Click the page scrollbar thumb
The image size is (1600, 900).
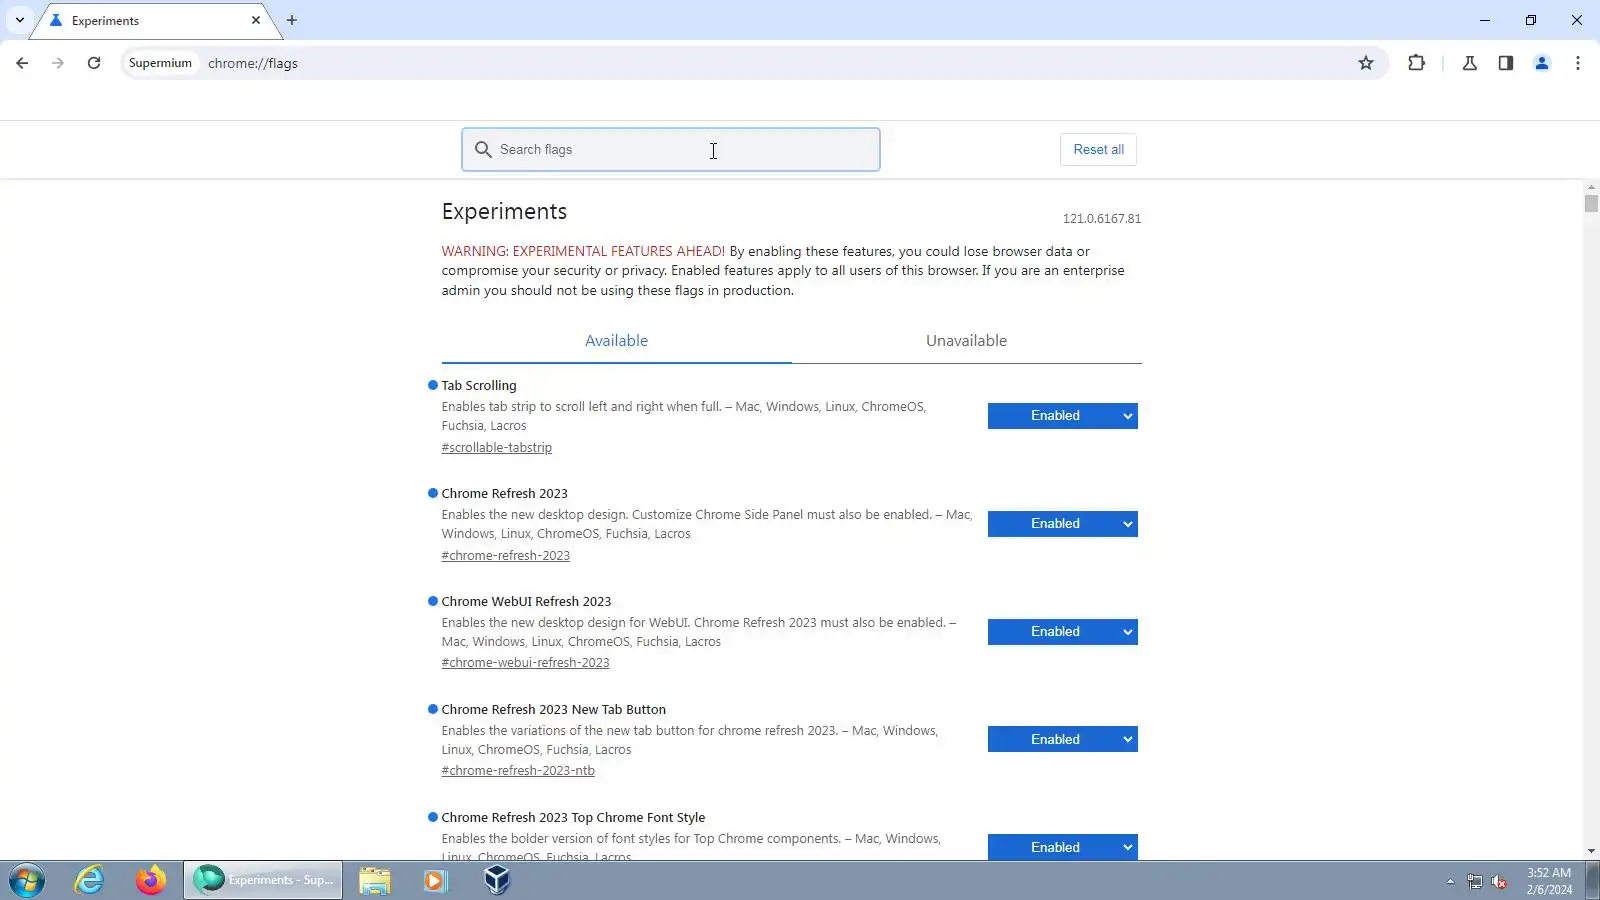1591,203
